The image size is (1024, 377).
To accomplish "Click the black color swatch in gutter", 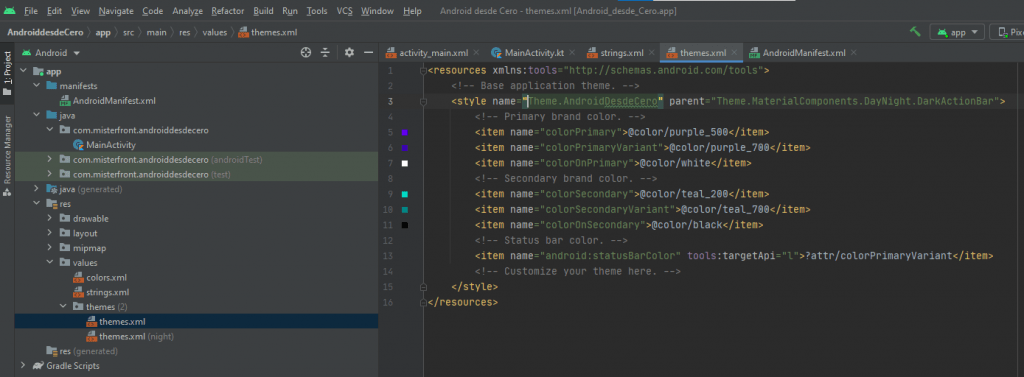I will 405,225.
